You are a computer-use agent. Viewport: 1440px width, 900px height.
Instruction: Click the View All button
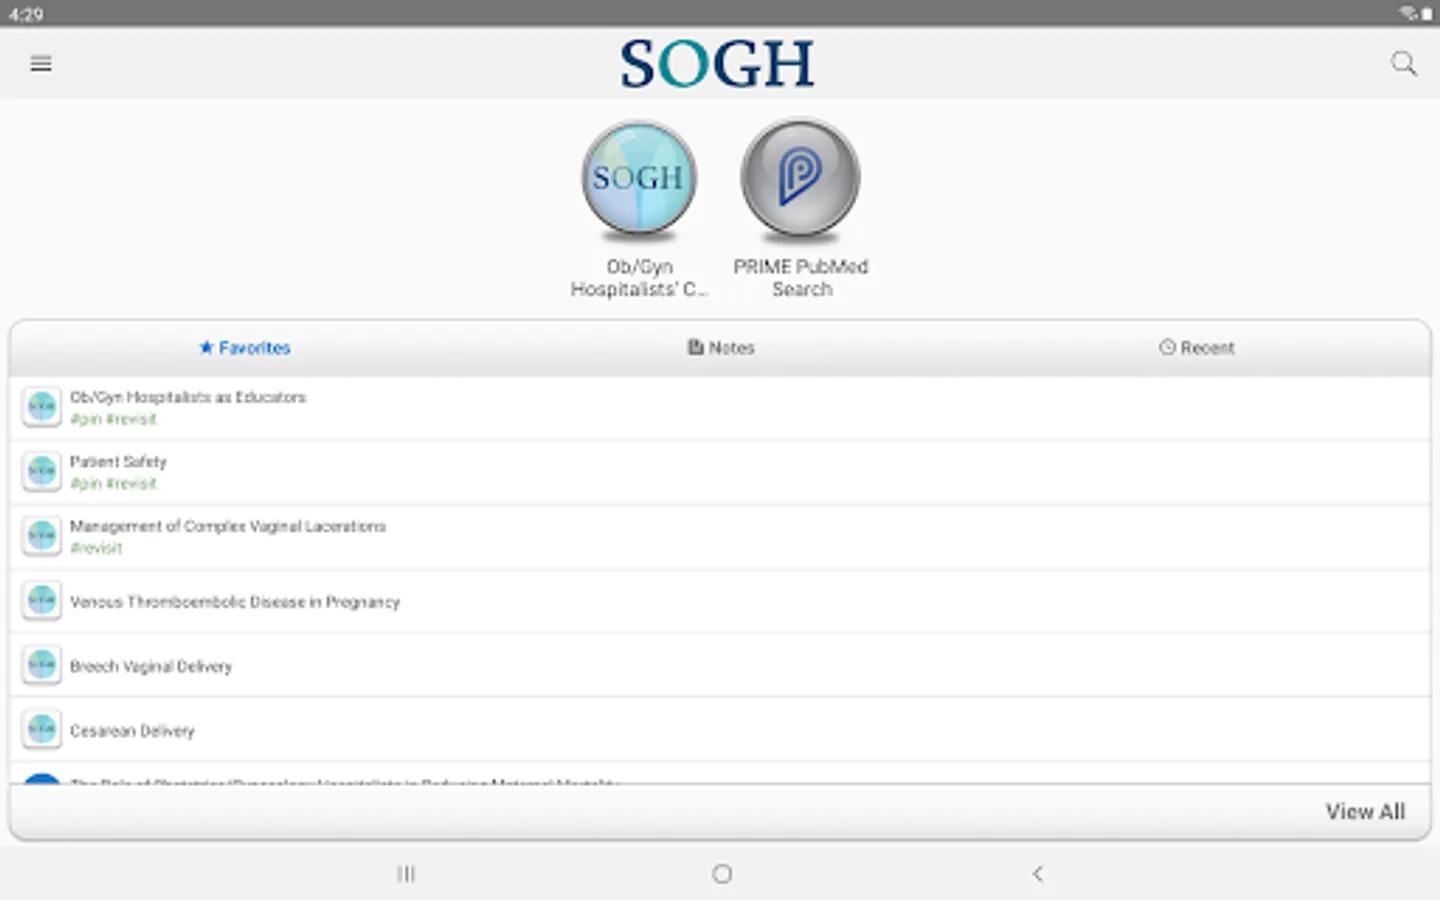(1365, 812)
